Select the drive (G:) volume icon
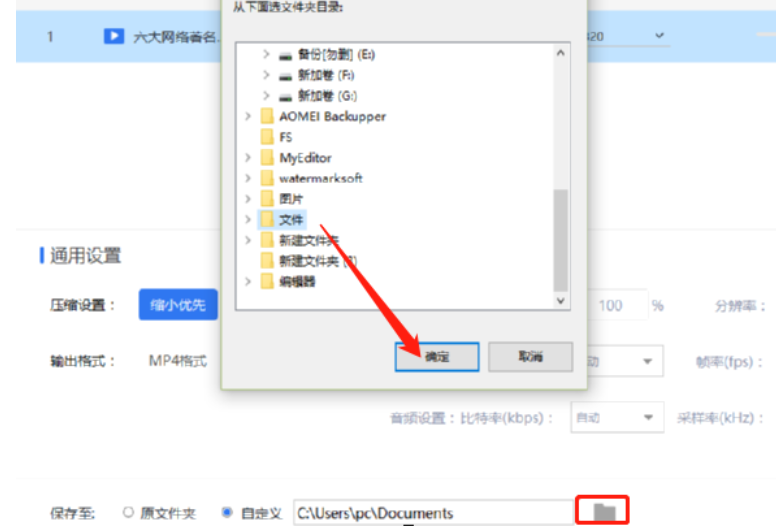The width and height of the screenshot is (776, 529). pos(285,96)
